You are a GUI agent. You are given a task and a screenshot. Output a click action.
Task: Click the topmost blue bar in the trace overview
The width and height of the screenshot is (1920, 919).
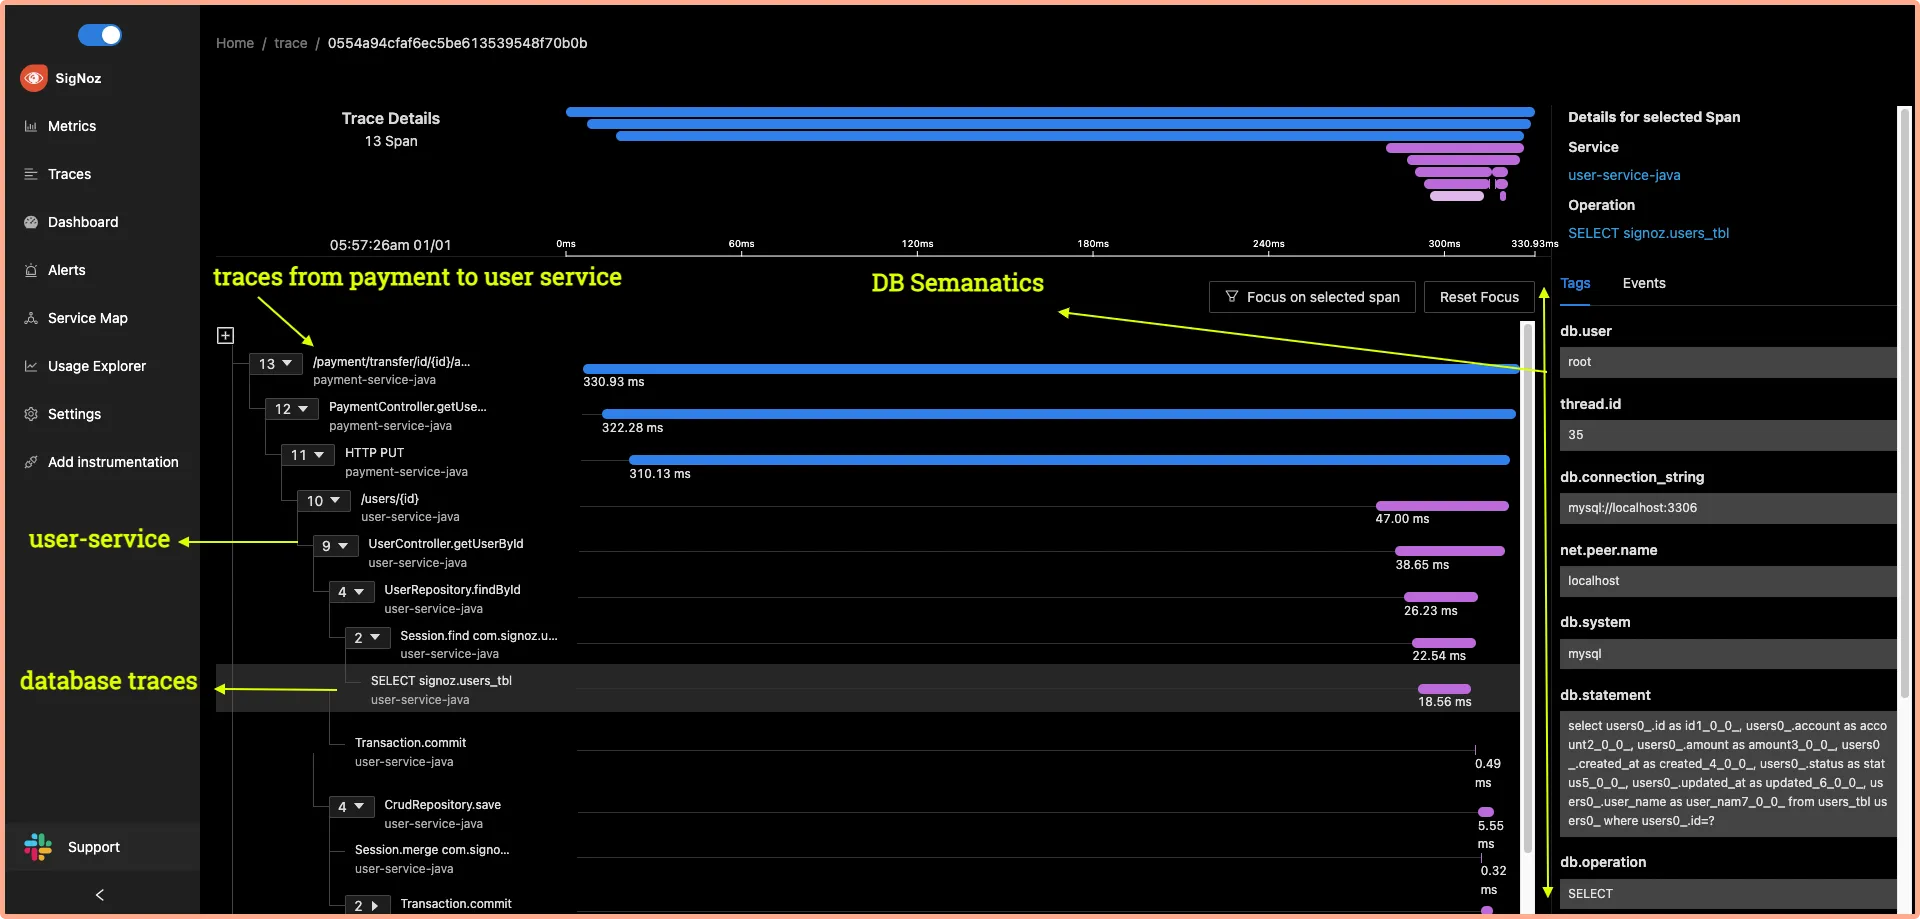[1050, 112]
